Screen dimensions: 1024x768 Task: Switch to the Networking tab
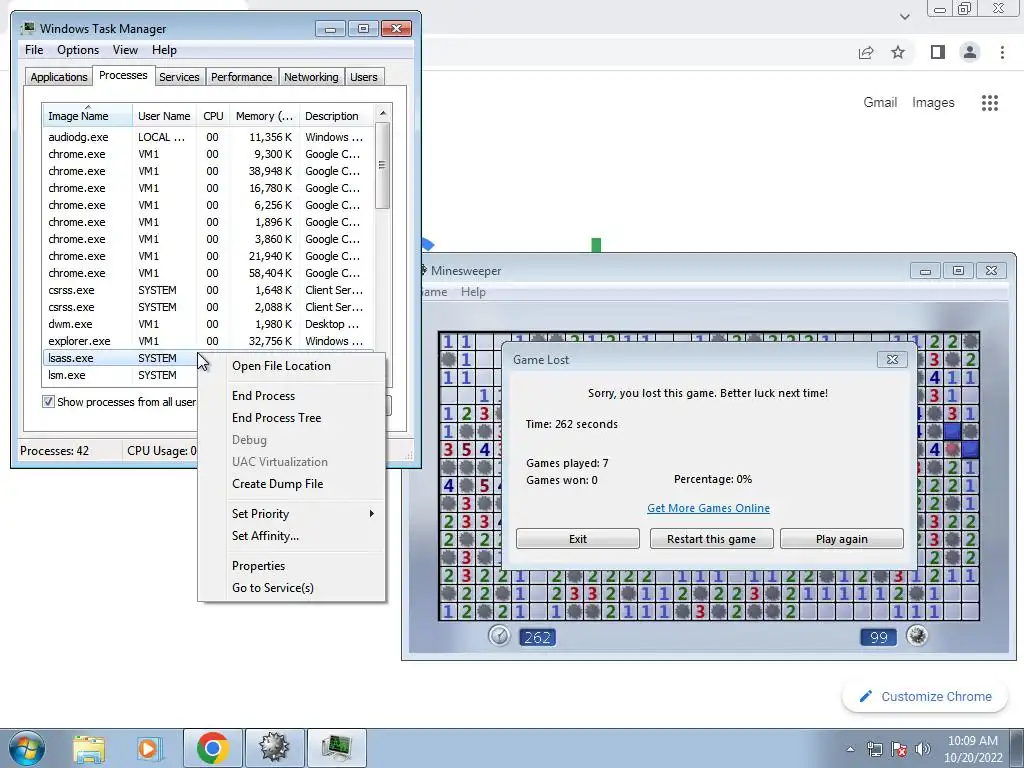click(311, 76)
